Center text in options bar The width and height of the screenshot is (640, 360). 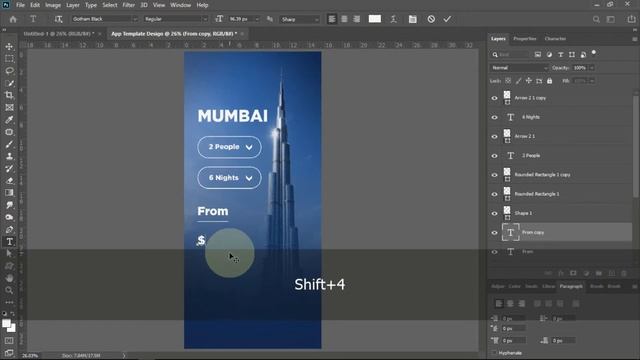click(344, 19)
